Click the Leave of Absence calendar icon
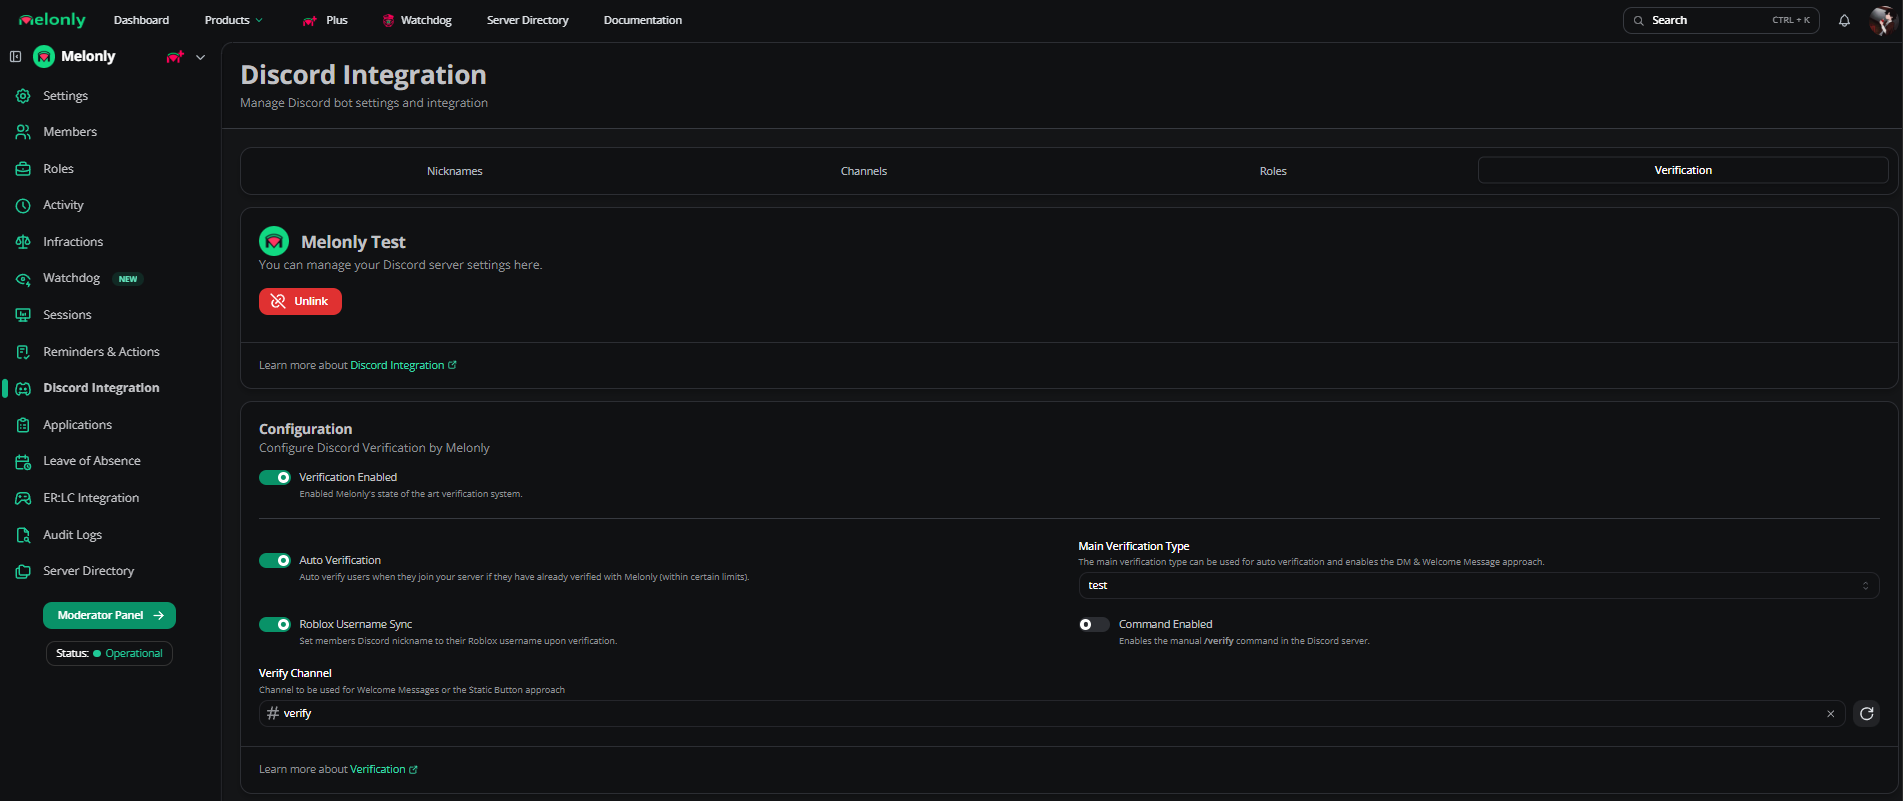 (x=23, y=461)
